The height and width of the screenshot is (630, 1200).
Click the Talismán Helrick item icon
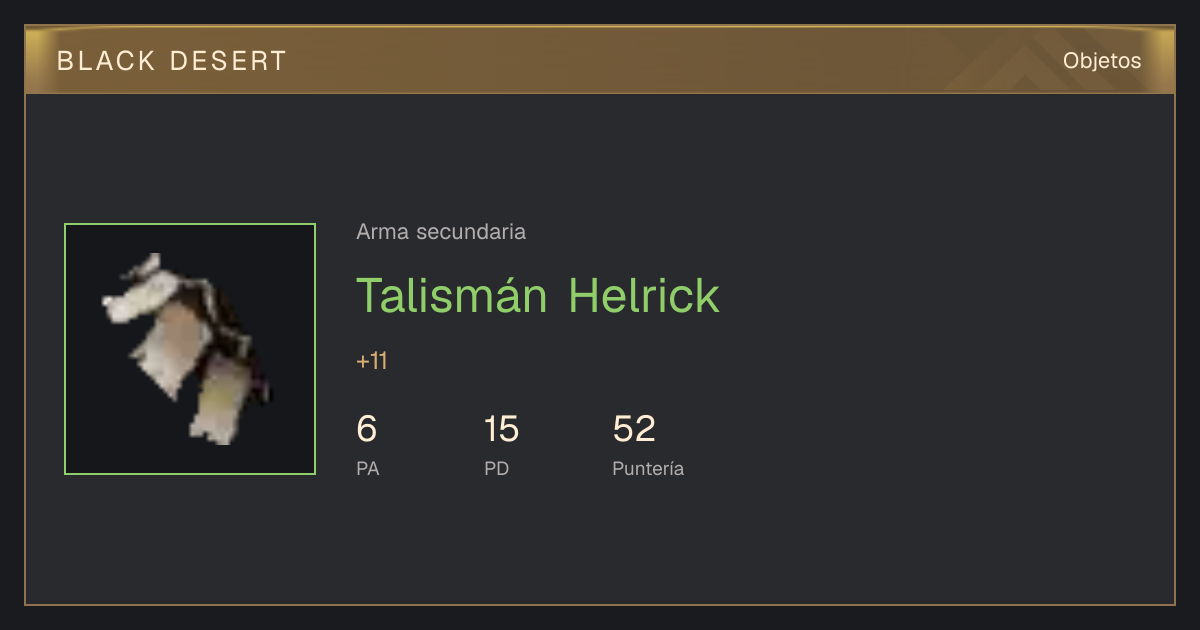click(x=190, y=349)
